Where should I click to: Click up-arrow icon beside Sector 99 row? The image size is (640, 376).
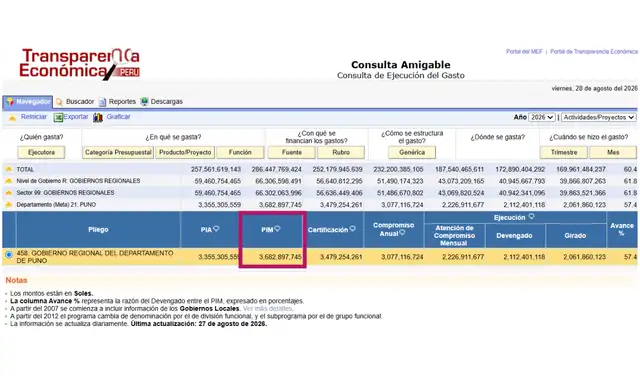pyautogui.click(x=9, y=193)
